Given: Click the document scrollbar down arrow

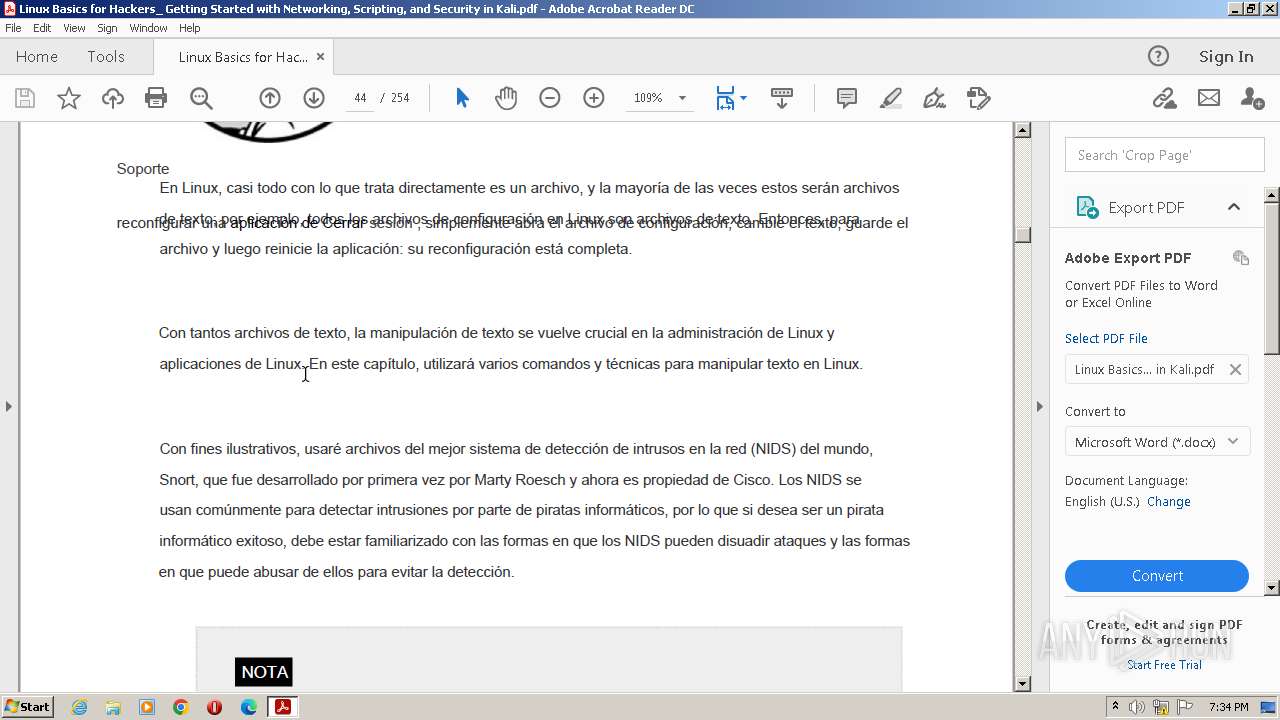Looking at the screenshot, I should [1022, 684].
